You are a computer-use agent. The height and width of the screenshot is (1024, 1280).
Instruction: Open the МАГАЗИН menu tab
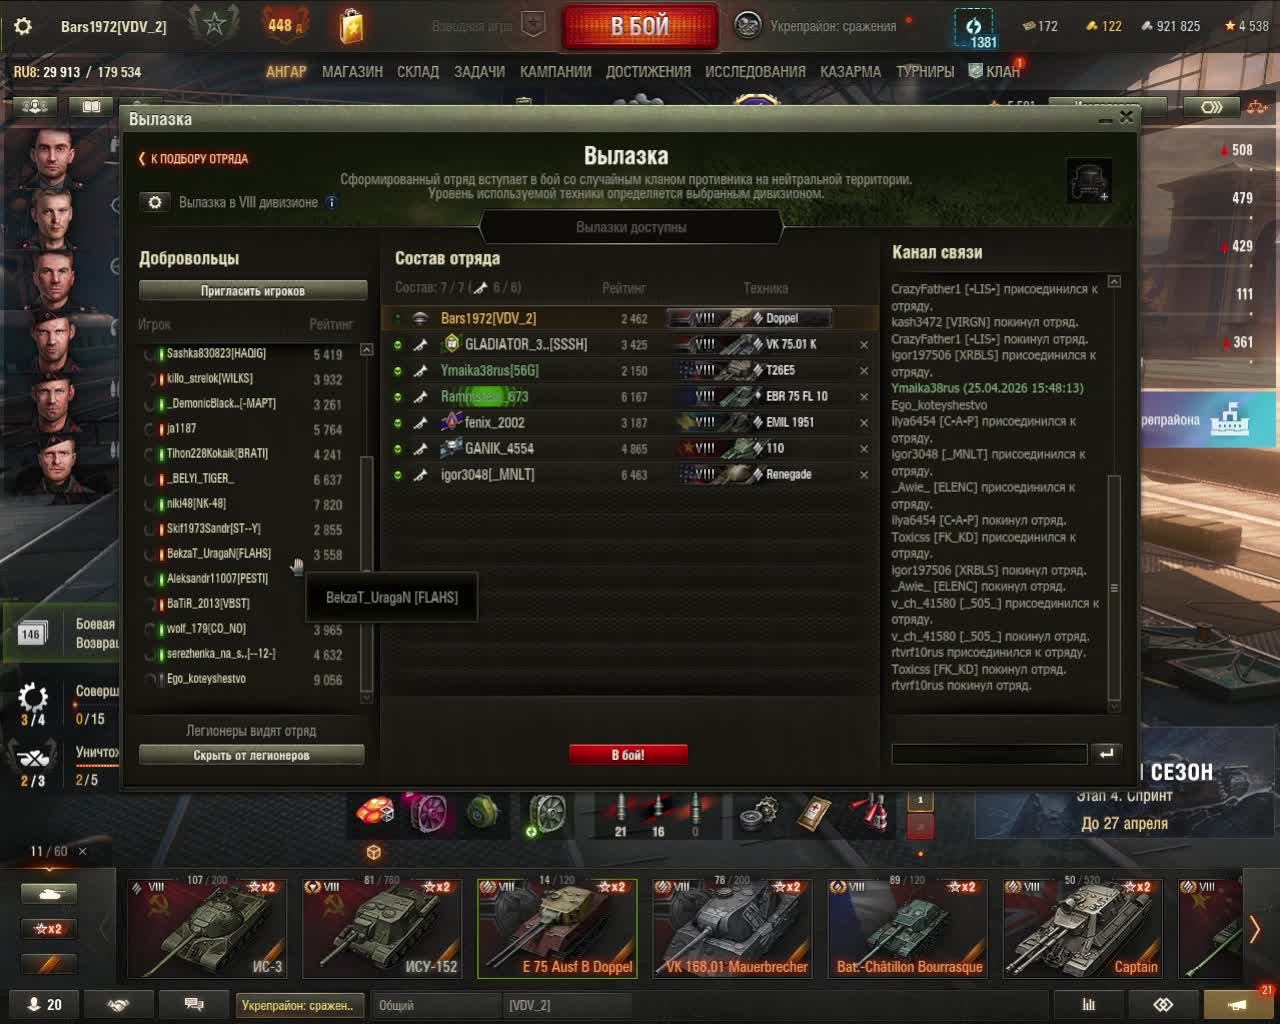[x=352, y=72]
